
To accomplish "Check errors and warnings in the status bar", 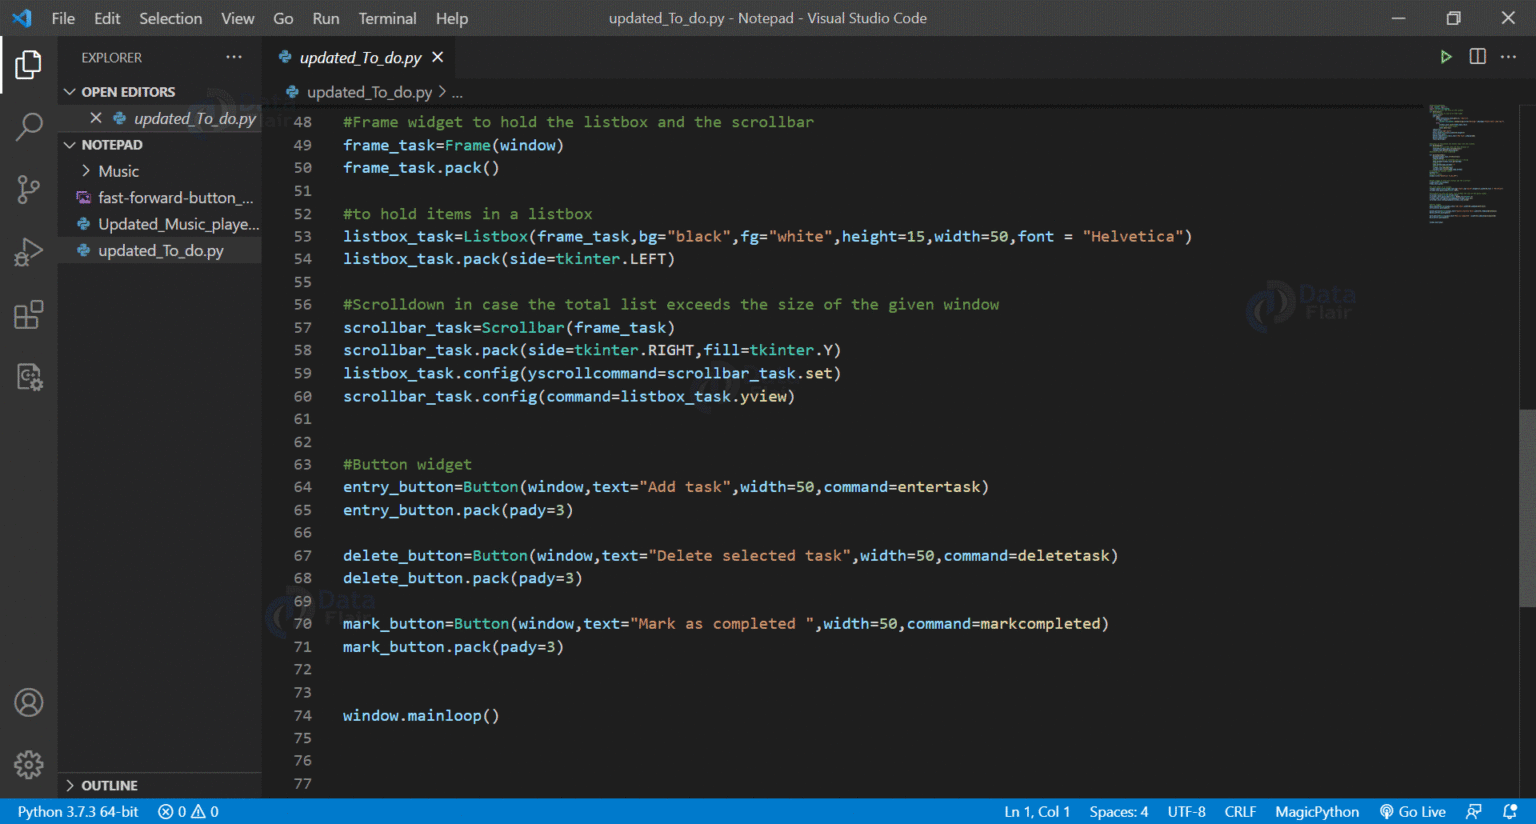I will 187,811.
